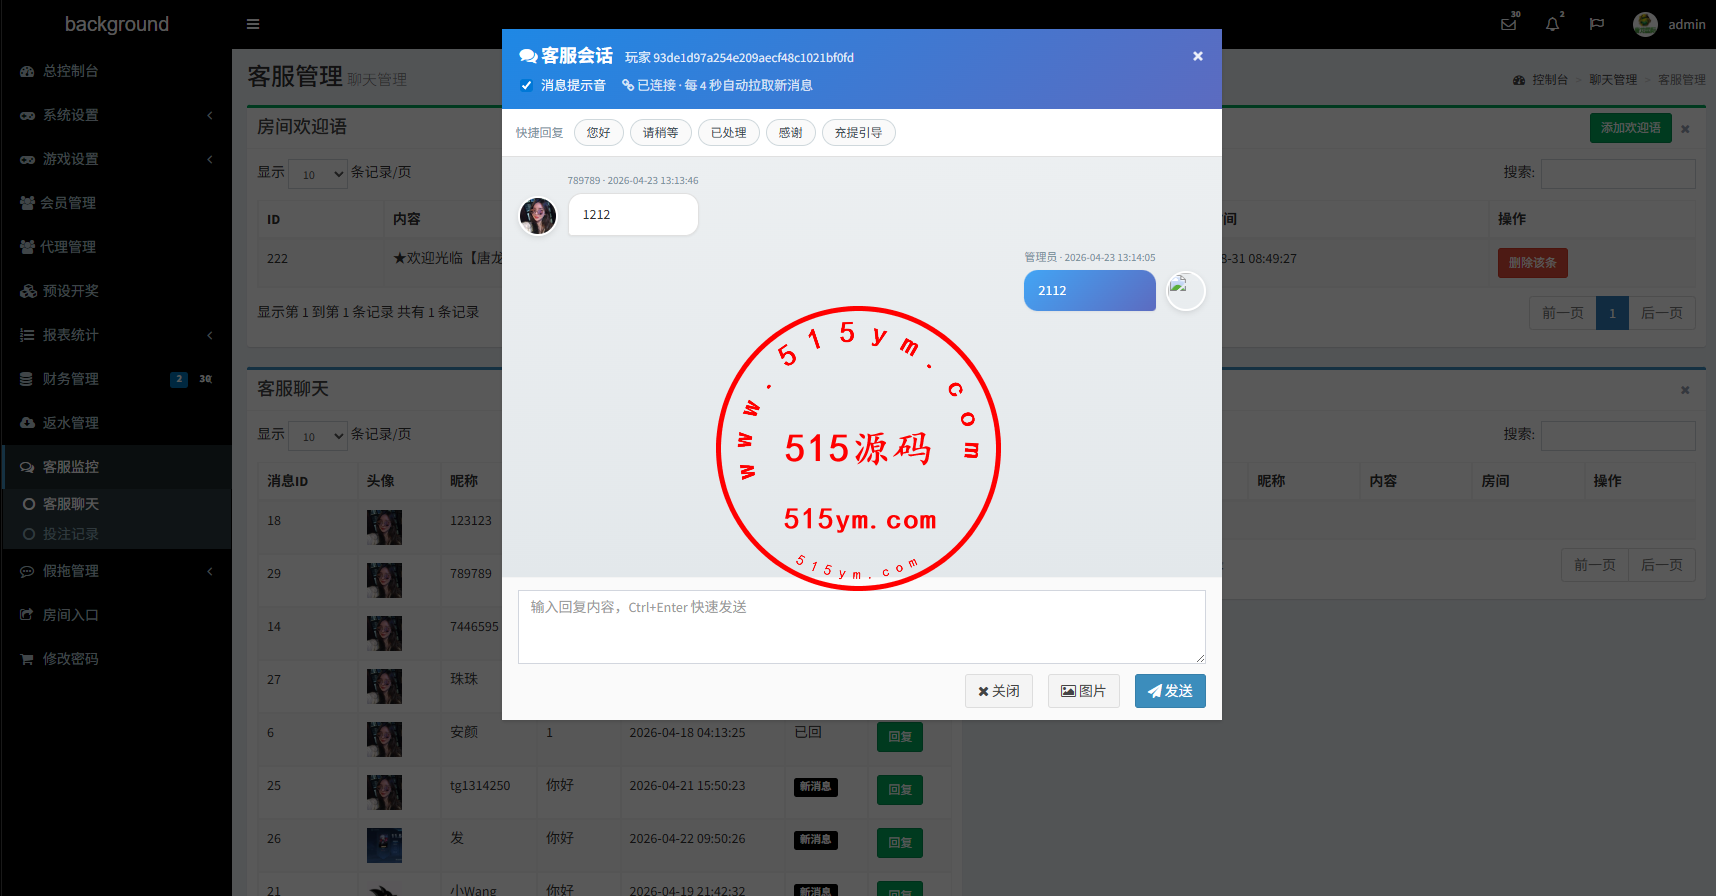Select the 投注记录 sidebar item
The width and height of the screenshot is (1716, 896).
coord(70,534)
